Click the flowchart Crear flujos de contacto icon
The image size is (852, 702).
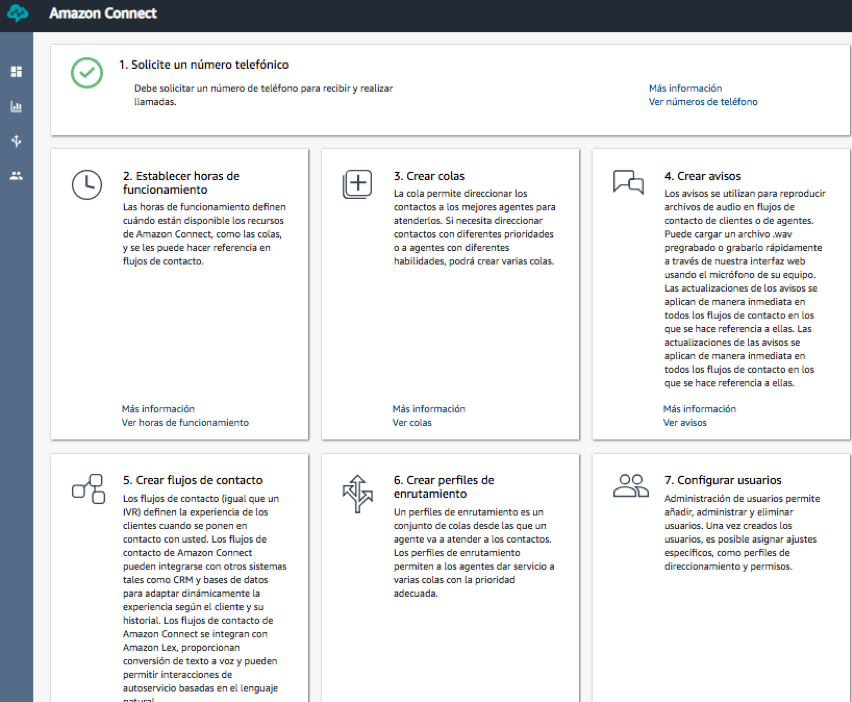[89, 489]
